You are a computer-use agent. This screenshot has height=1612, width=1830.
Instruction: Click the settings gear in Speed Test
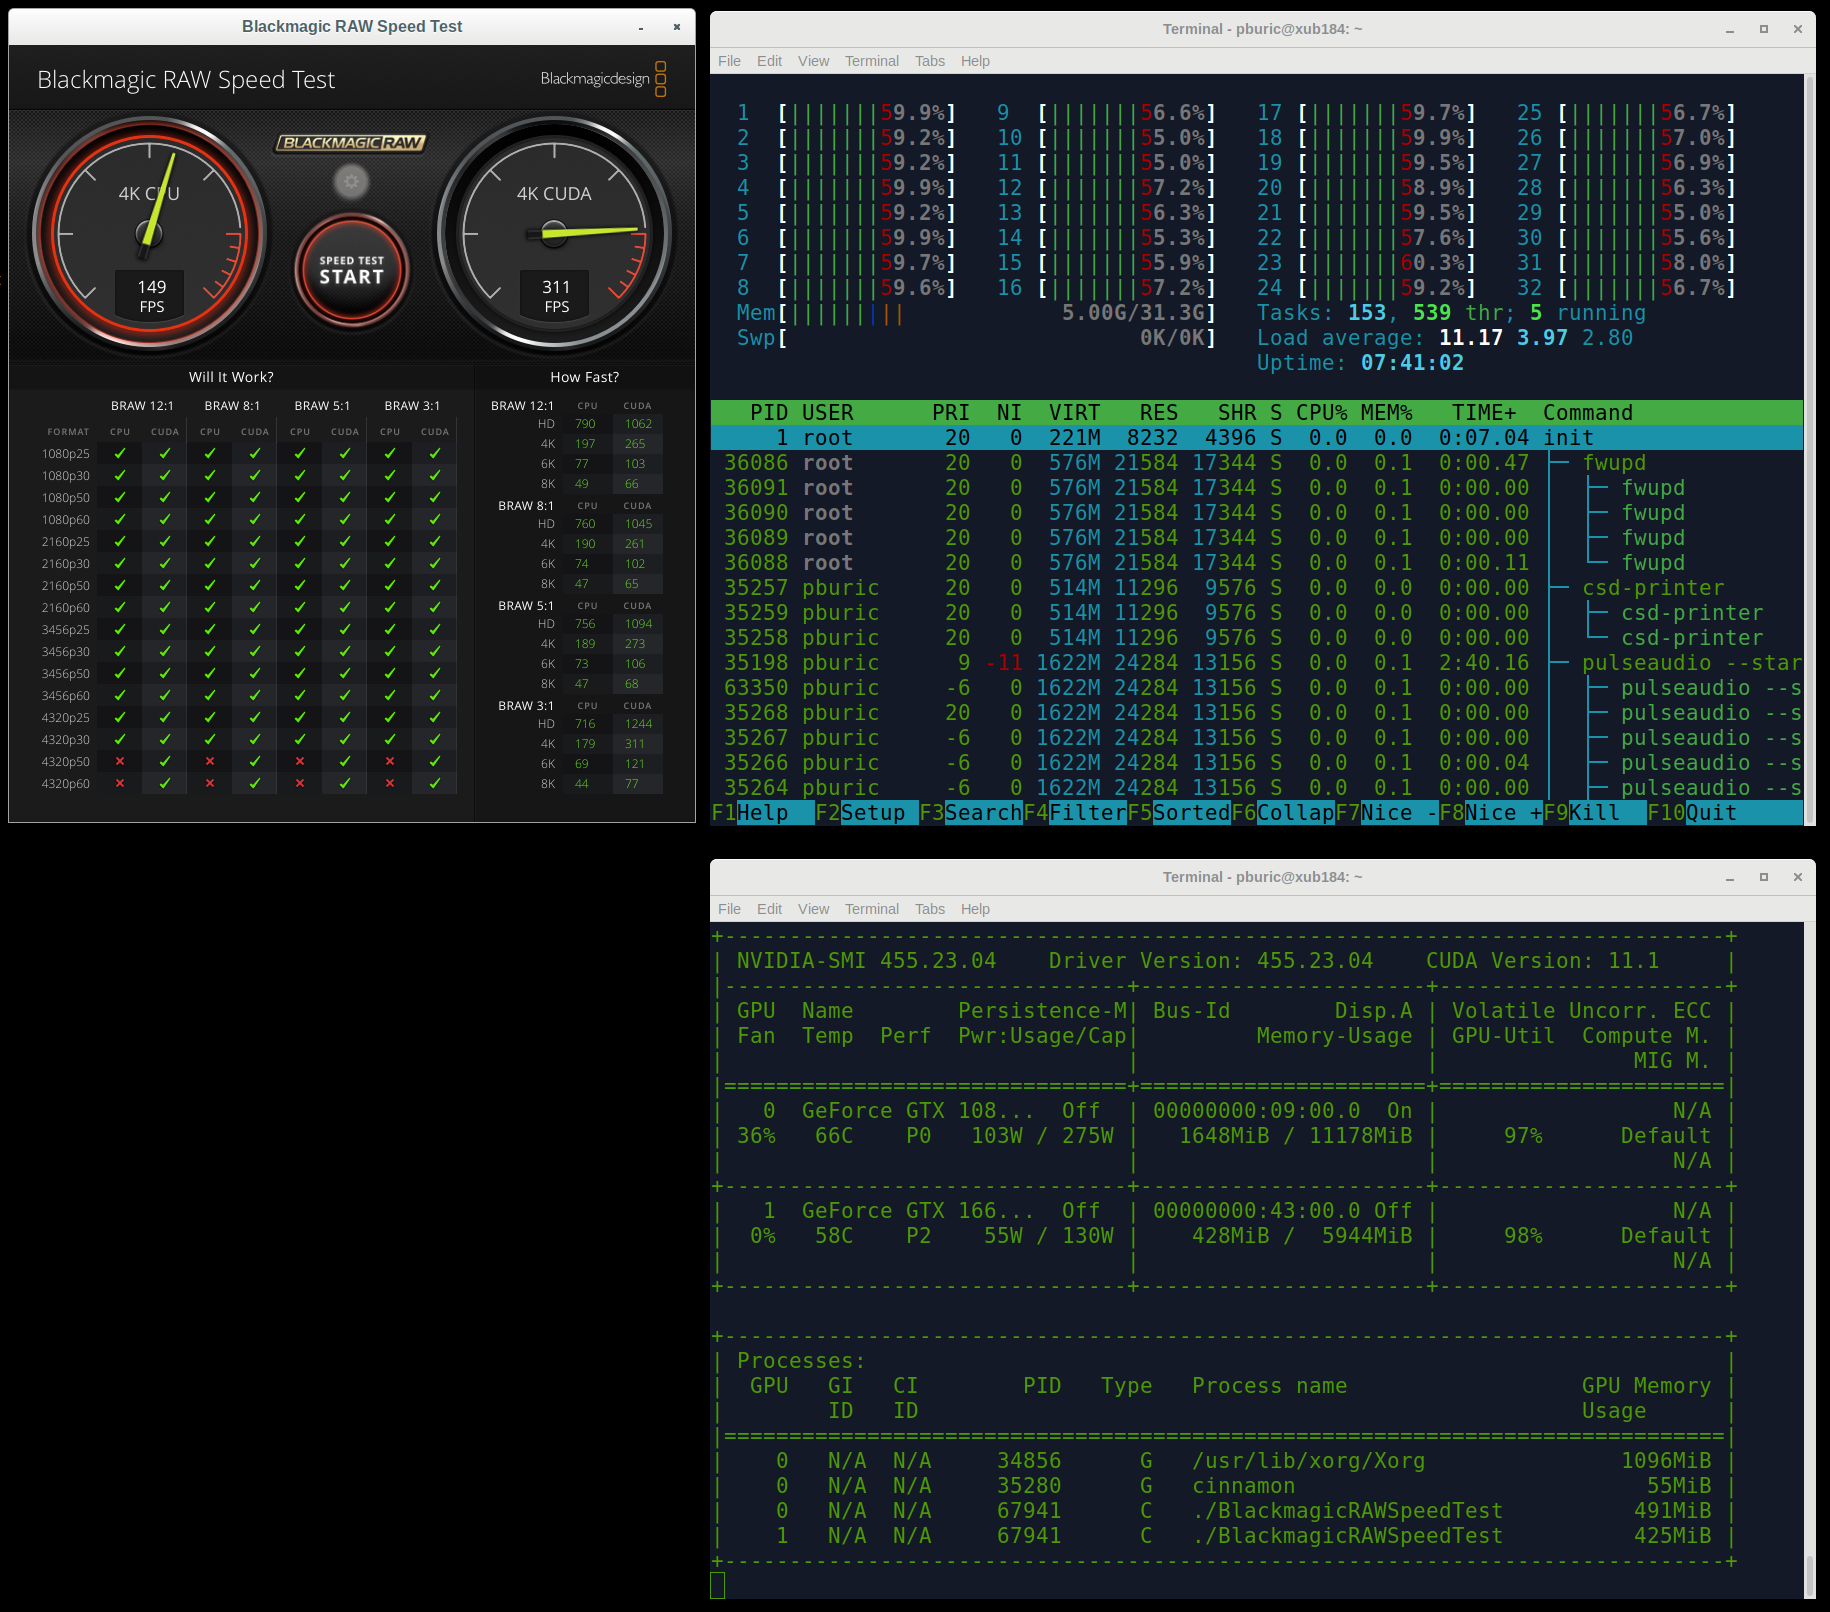tap(351, 181)
